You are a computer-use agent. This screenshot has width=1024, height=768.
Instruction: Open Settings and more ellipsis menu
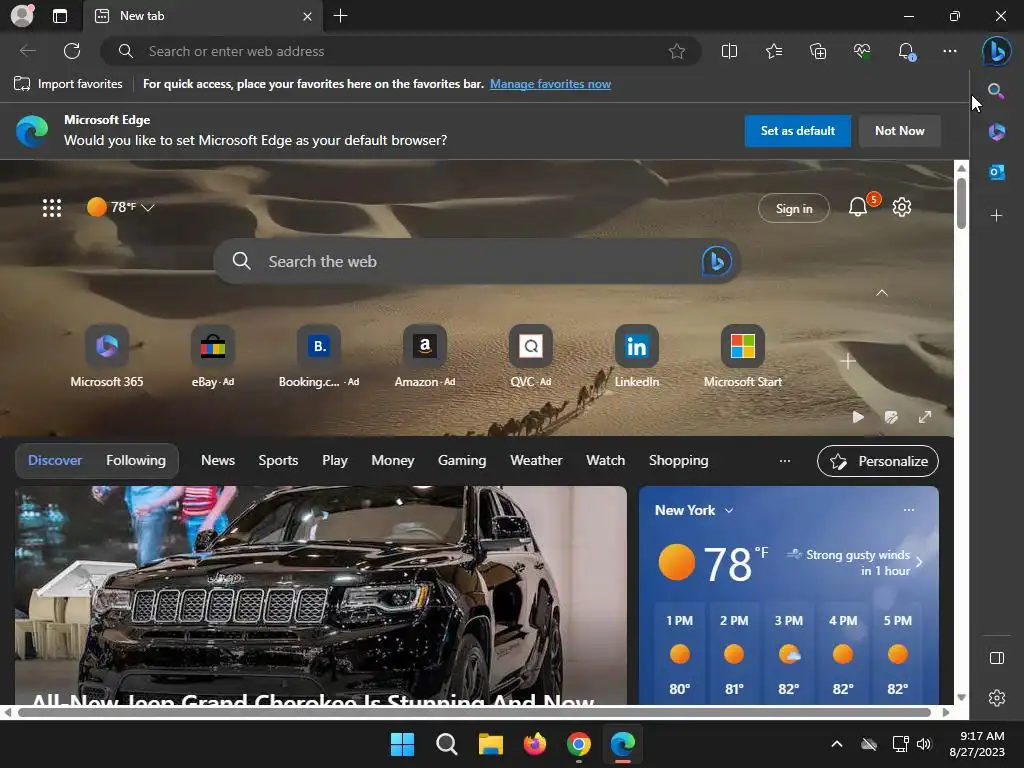click(950, 51)
